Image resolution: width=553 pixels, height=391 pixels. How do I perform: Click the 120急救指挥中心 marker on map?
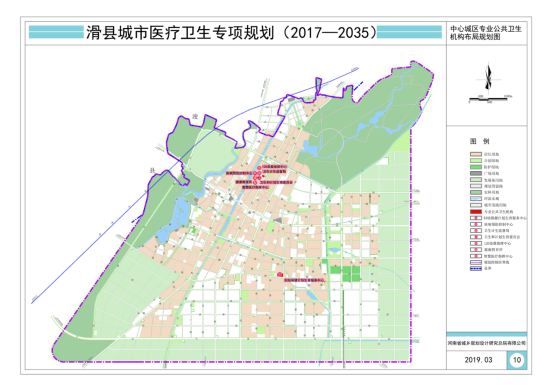[x=259, y=168]
